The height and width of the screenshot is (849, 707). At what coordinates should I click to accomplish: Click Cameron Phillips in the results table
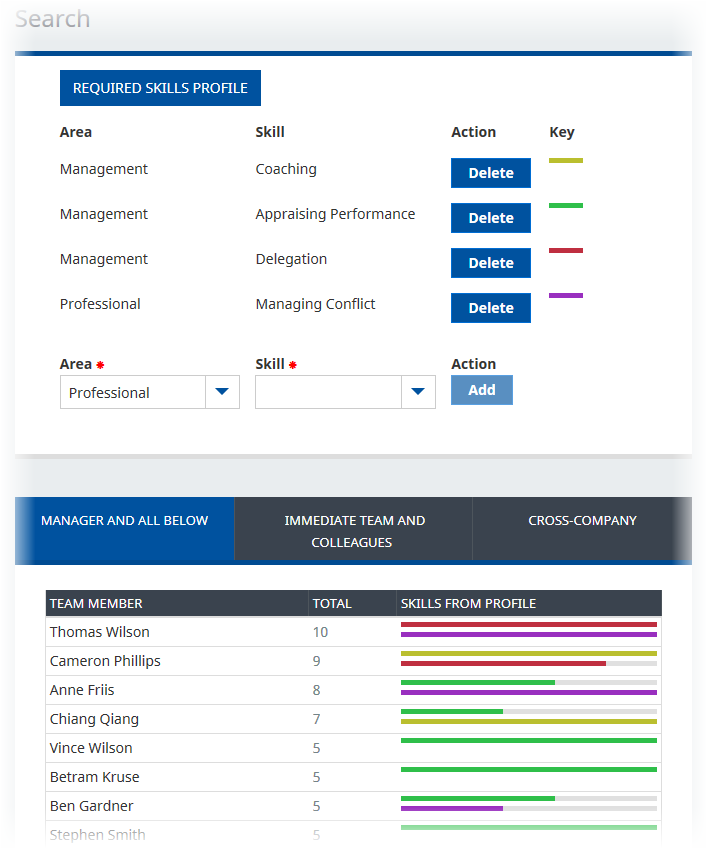pyautogui.click(x=105, y=661)
